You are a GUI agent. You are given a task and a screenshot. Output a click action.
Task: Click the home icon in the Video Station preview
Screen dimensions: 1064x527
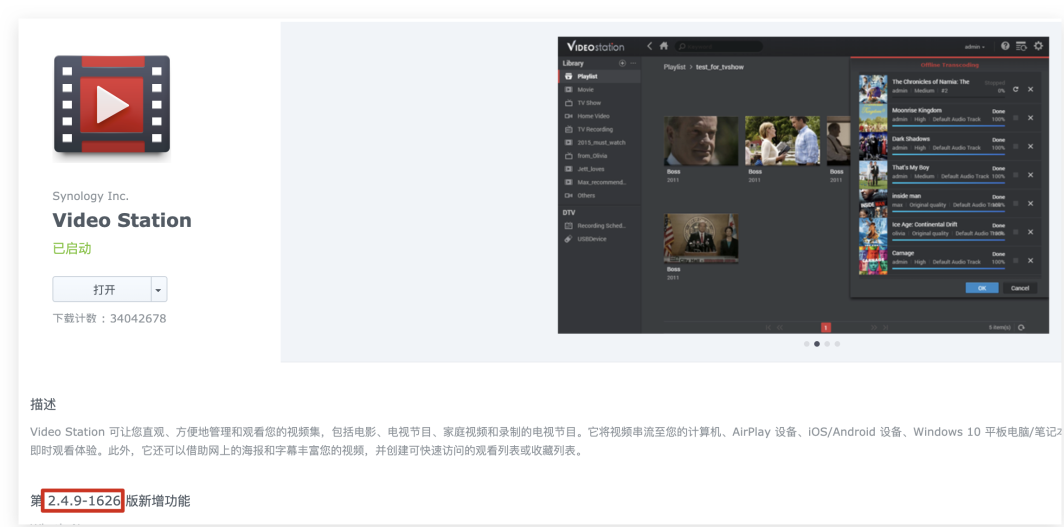[x=664, y=46]
